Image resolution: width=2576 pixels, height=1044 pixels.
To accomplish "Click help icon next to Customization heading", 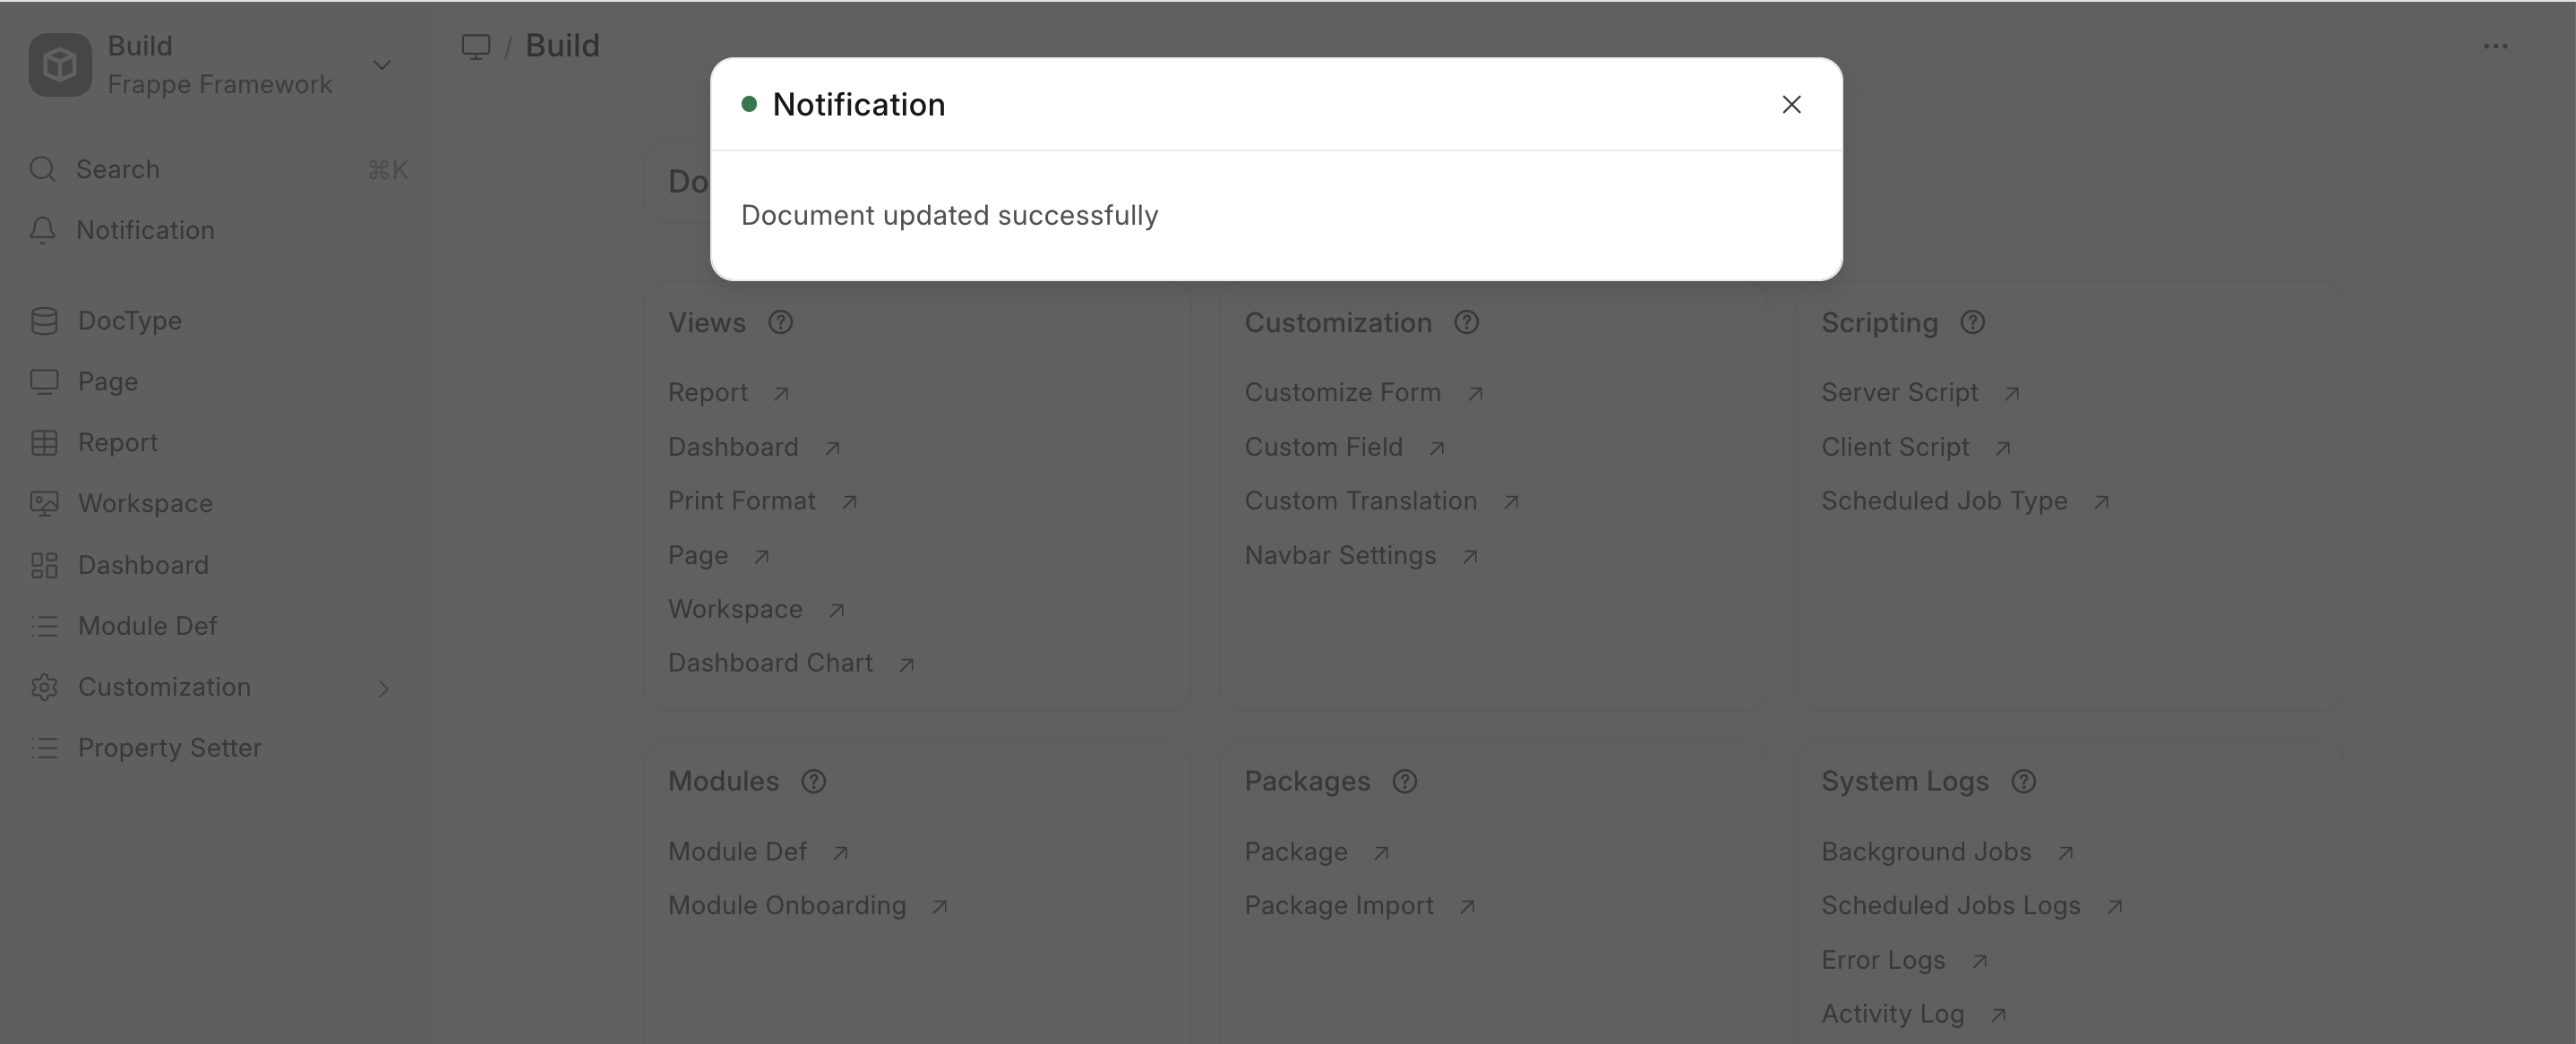I will pyautogui.click(x=1466, y=323).
